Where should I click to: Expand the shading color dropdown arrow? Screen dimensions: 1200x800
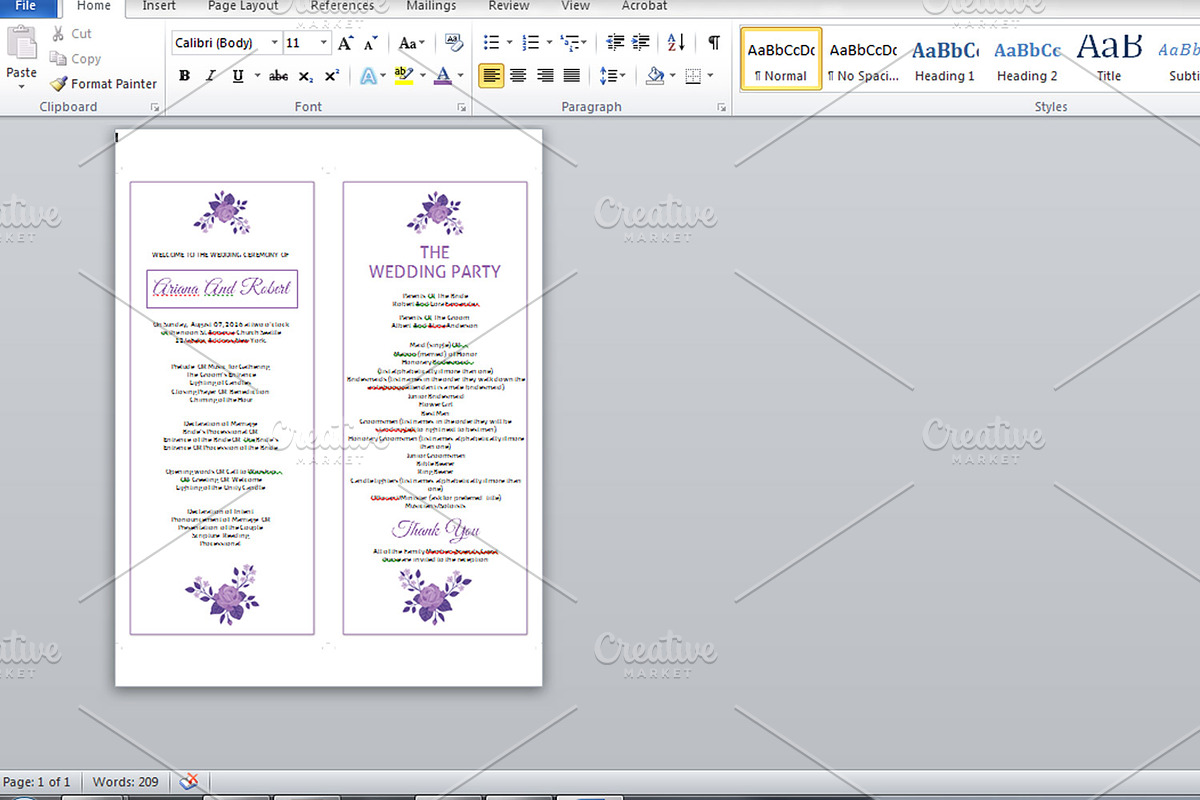673,76
